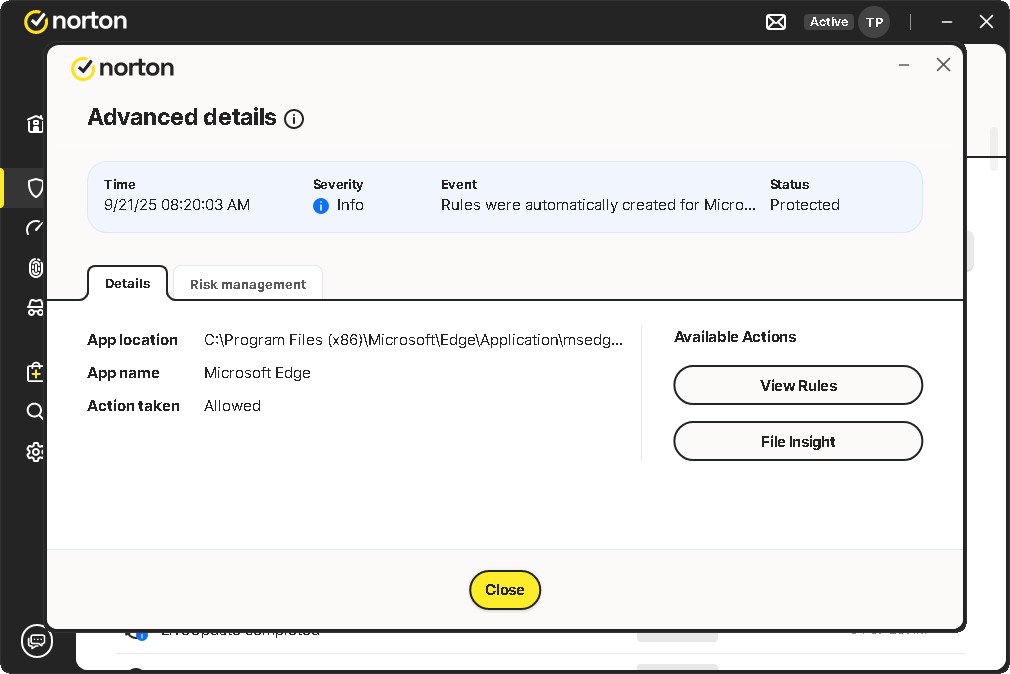This screenshot has width=1010, height=674.
Task: Open the Search magnifier in sidebar
Action: tap(35, 411)
